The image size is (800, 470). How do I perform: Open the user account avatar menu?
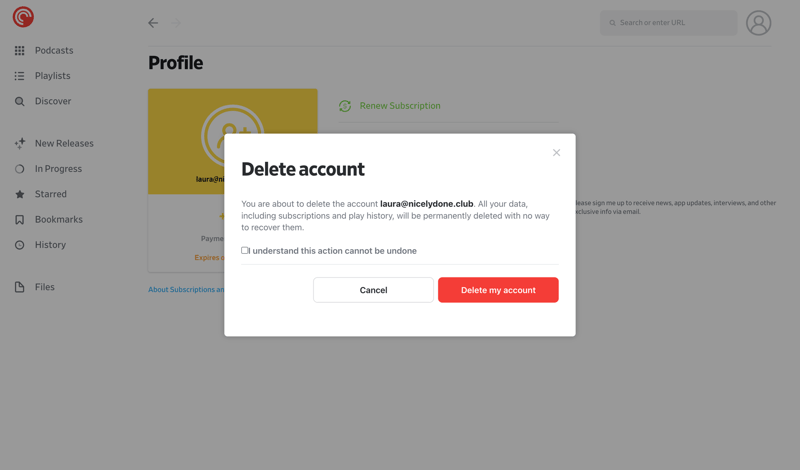[x=758, y=22]
